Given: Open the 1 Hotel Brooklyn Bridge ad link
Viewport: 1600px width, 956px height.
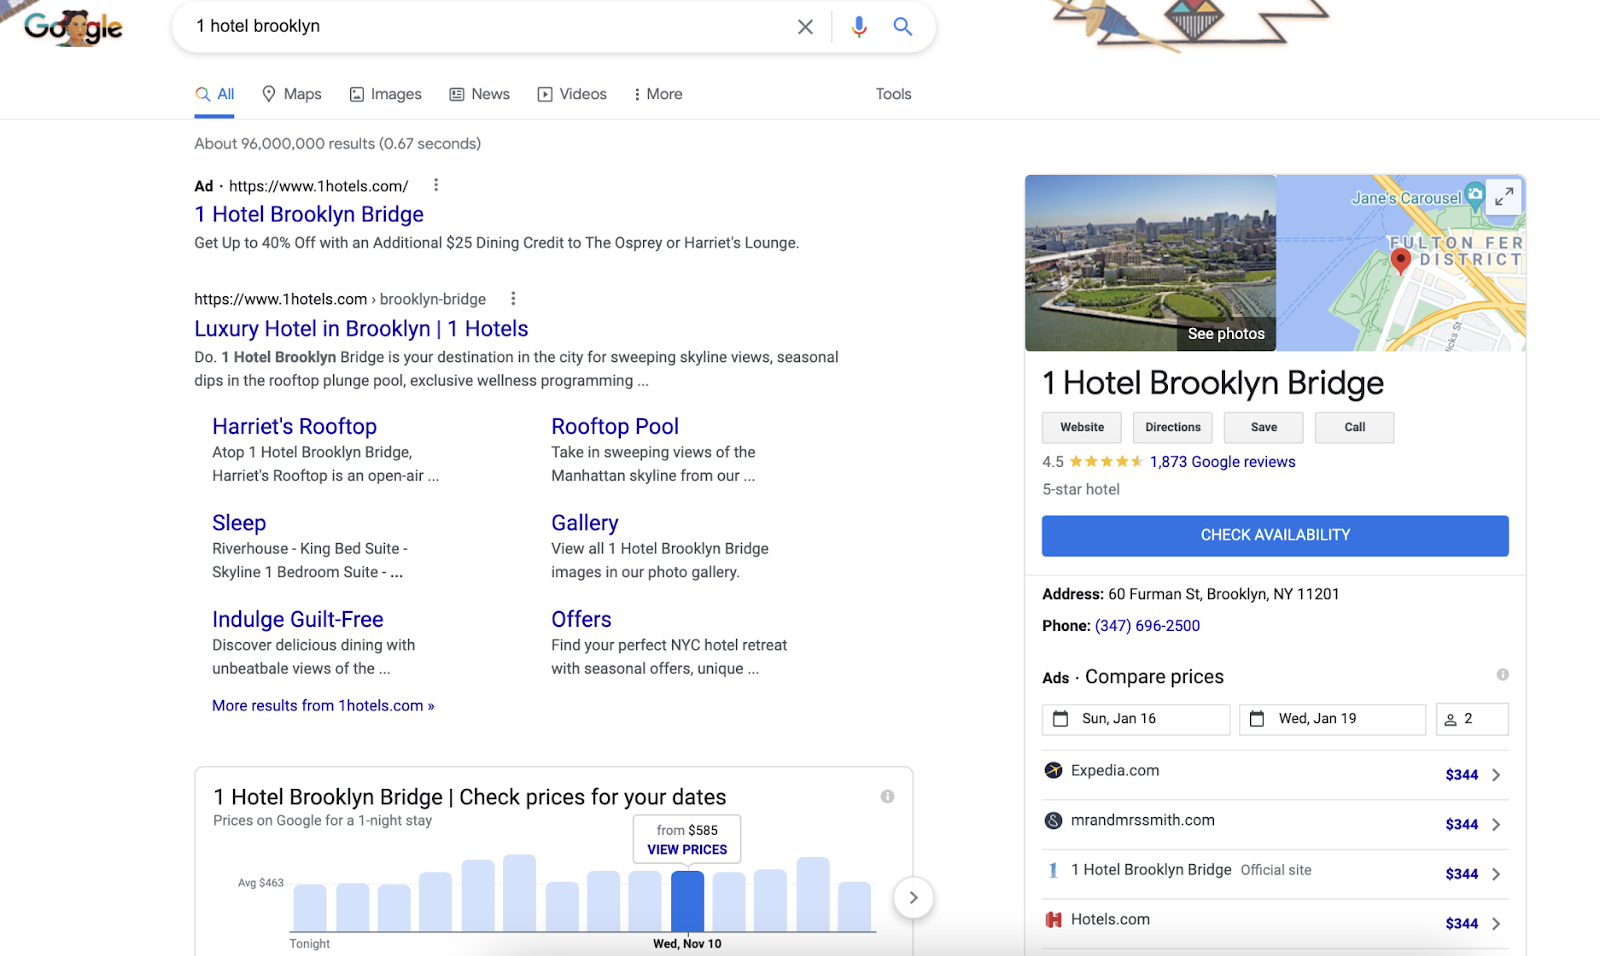Looking at the screenshot, I should (x=309, y=214).
